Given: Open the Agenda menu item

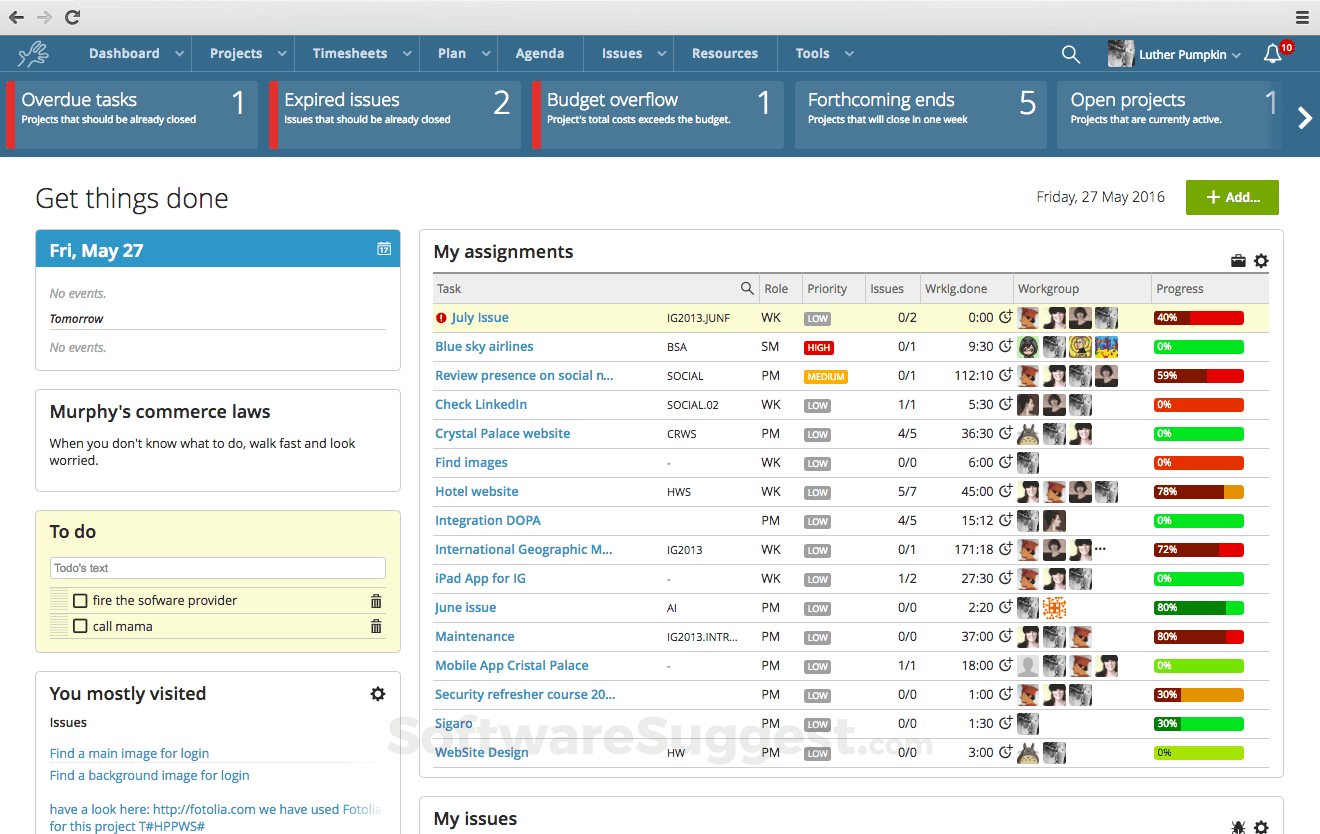Looking at the screenshot, I should point(539,54).
